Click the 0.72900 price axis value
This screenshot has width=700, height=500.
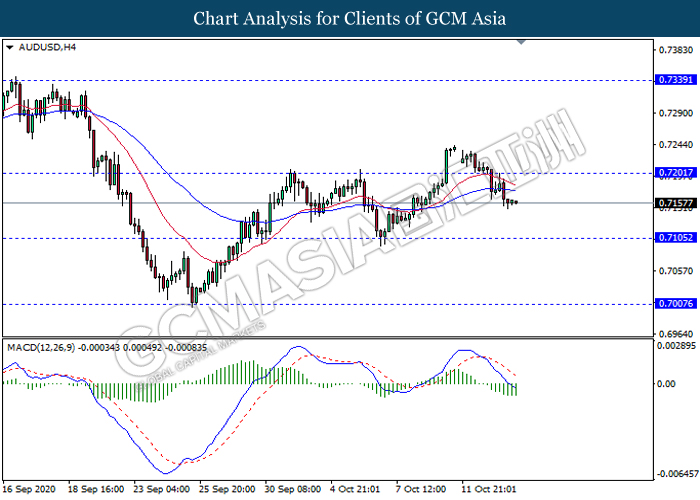676,113
